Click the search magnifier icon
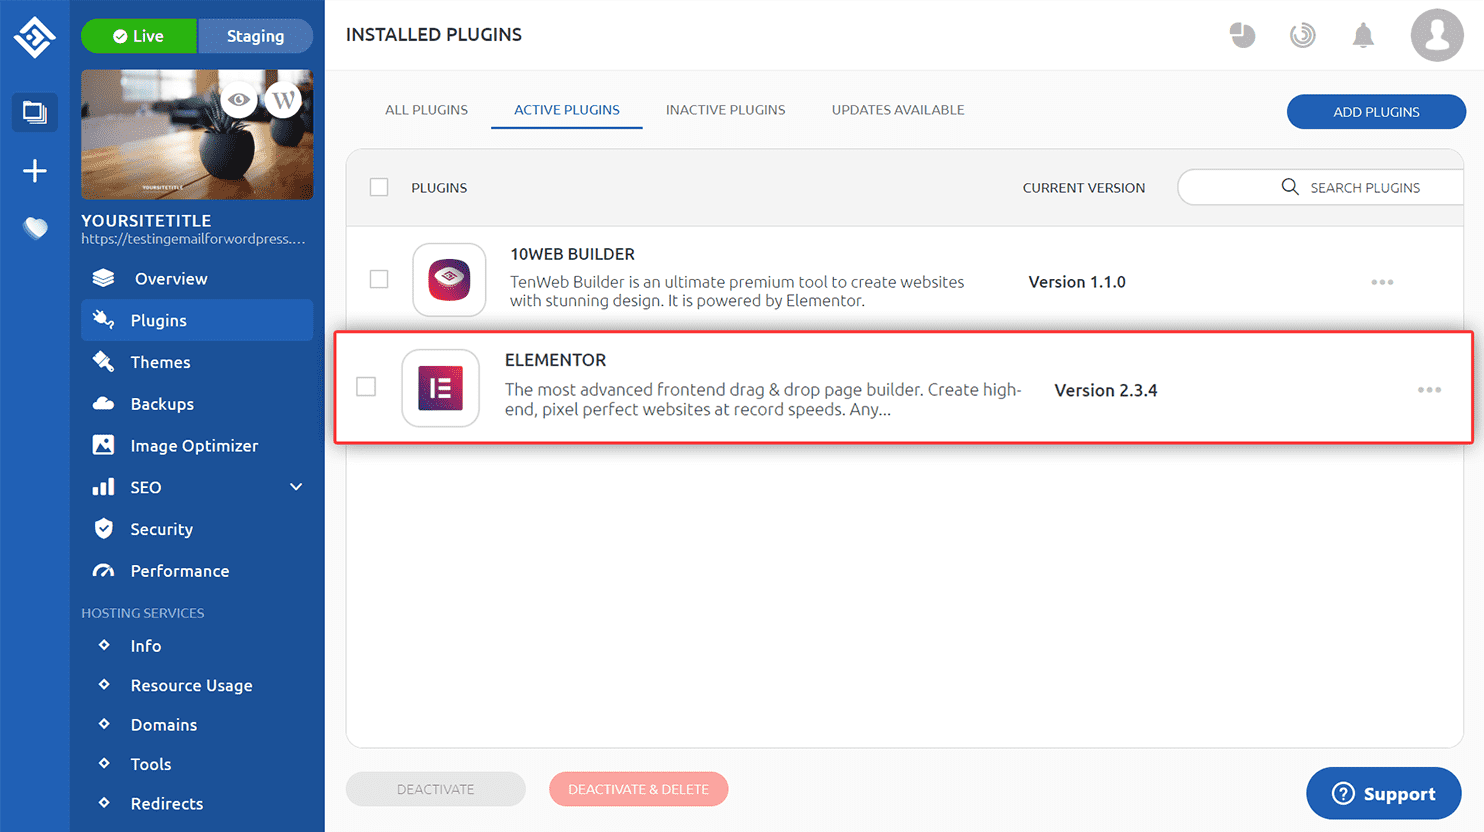Screen dimensions: 1484x832 (1290, 187)
